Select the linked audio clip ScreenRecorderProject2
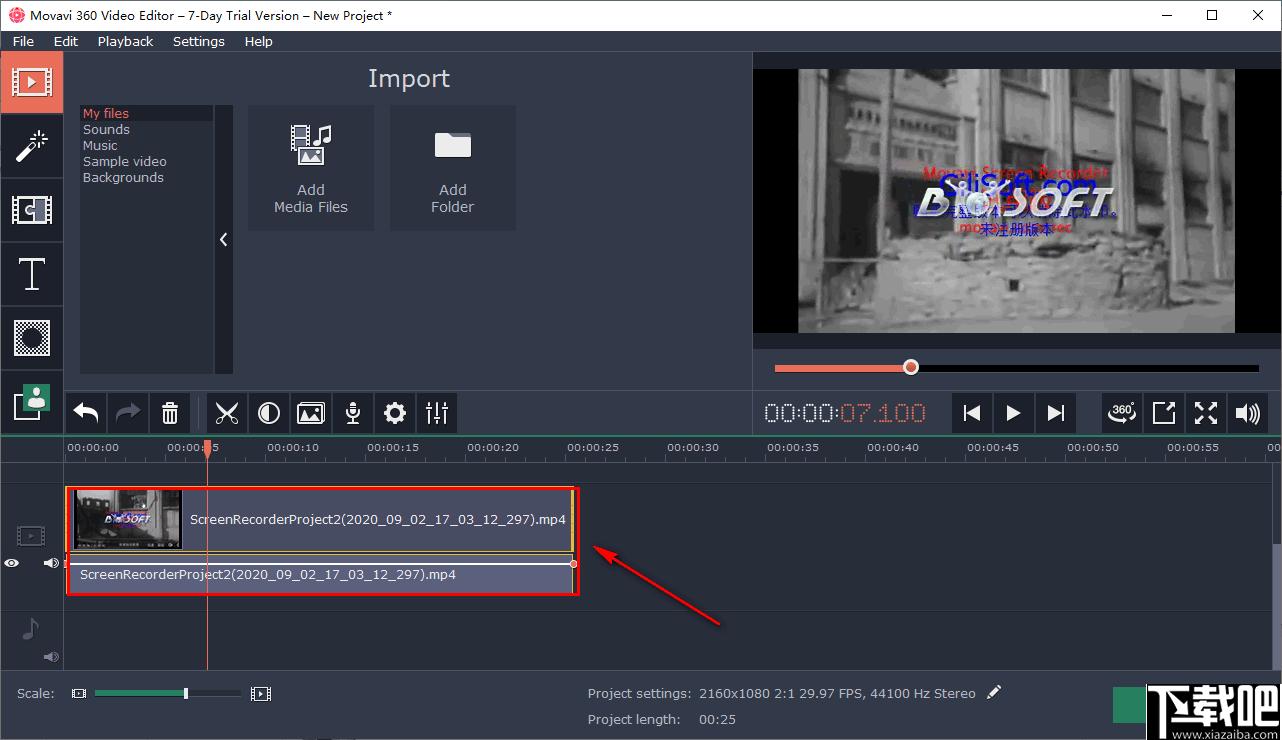1282x740 pixels. pos(320,575)
